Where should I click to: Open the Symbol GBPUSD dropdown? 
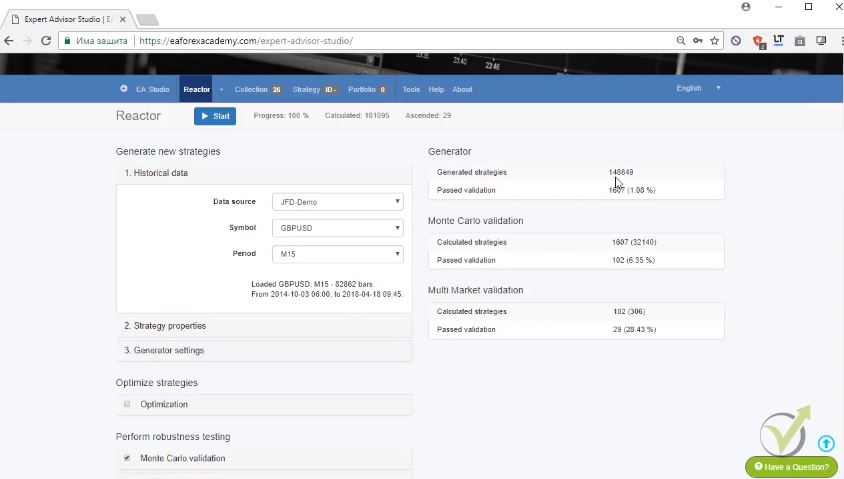[337, 228]
